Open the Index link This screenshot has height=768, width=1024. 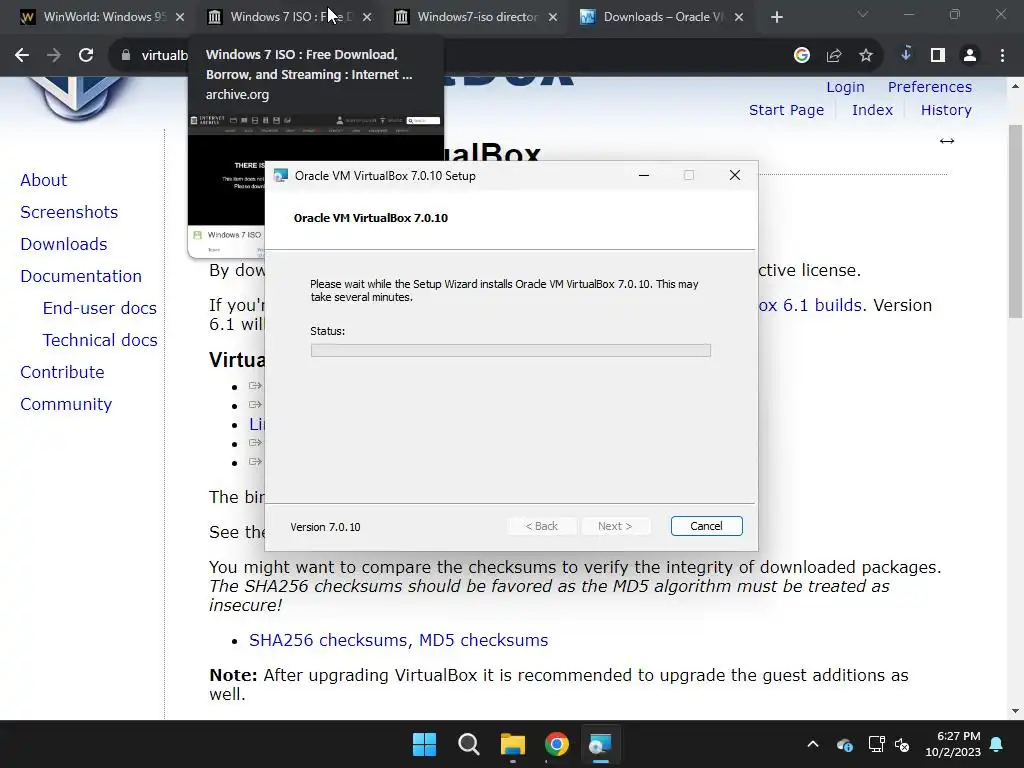[x=872, y=110]
